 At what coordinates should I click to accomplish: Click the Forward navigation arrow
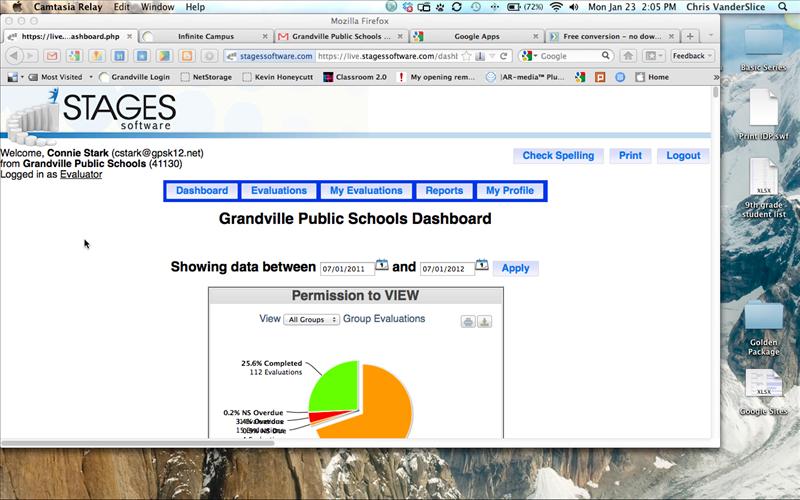click(30, 56)
